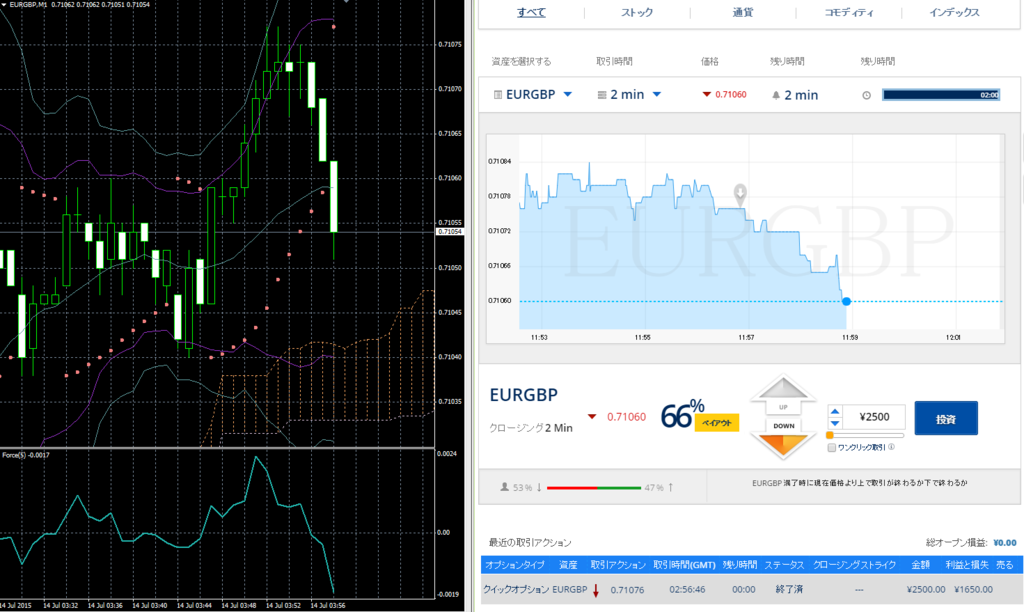
Task: Select the クイックオプション EURGBP trade row
Action: click(x=751, y=589)
